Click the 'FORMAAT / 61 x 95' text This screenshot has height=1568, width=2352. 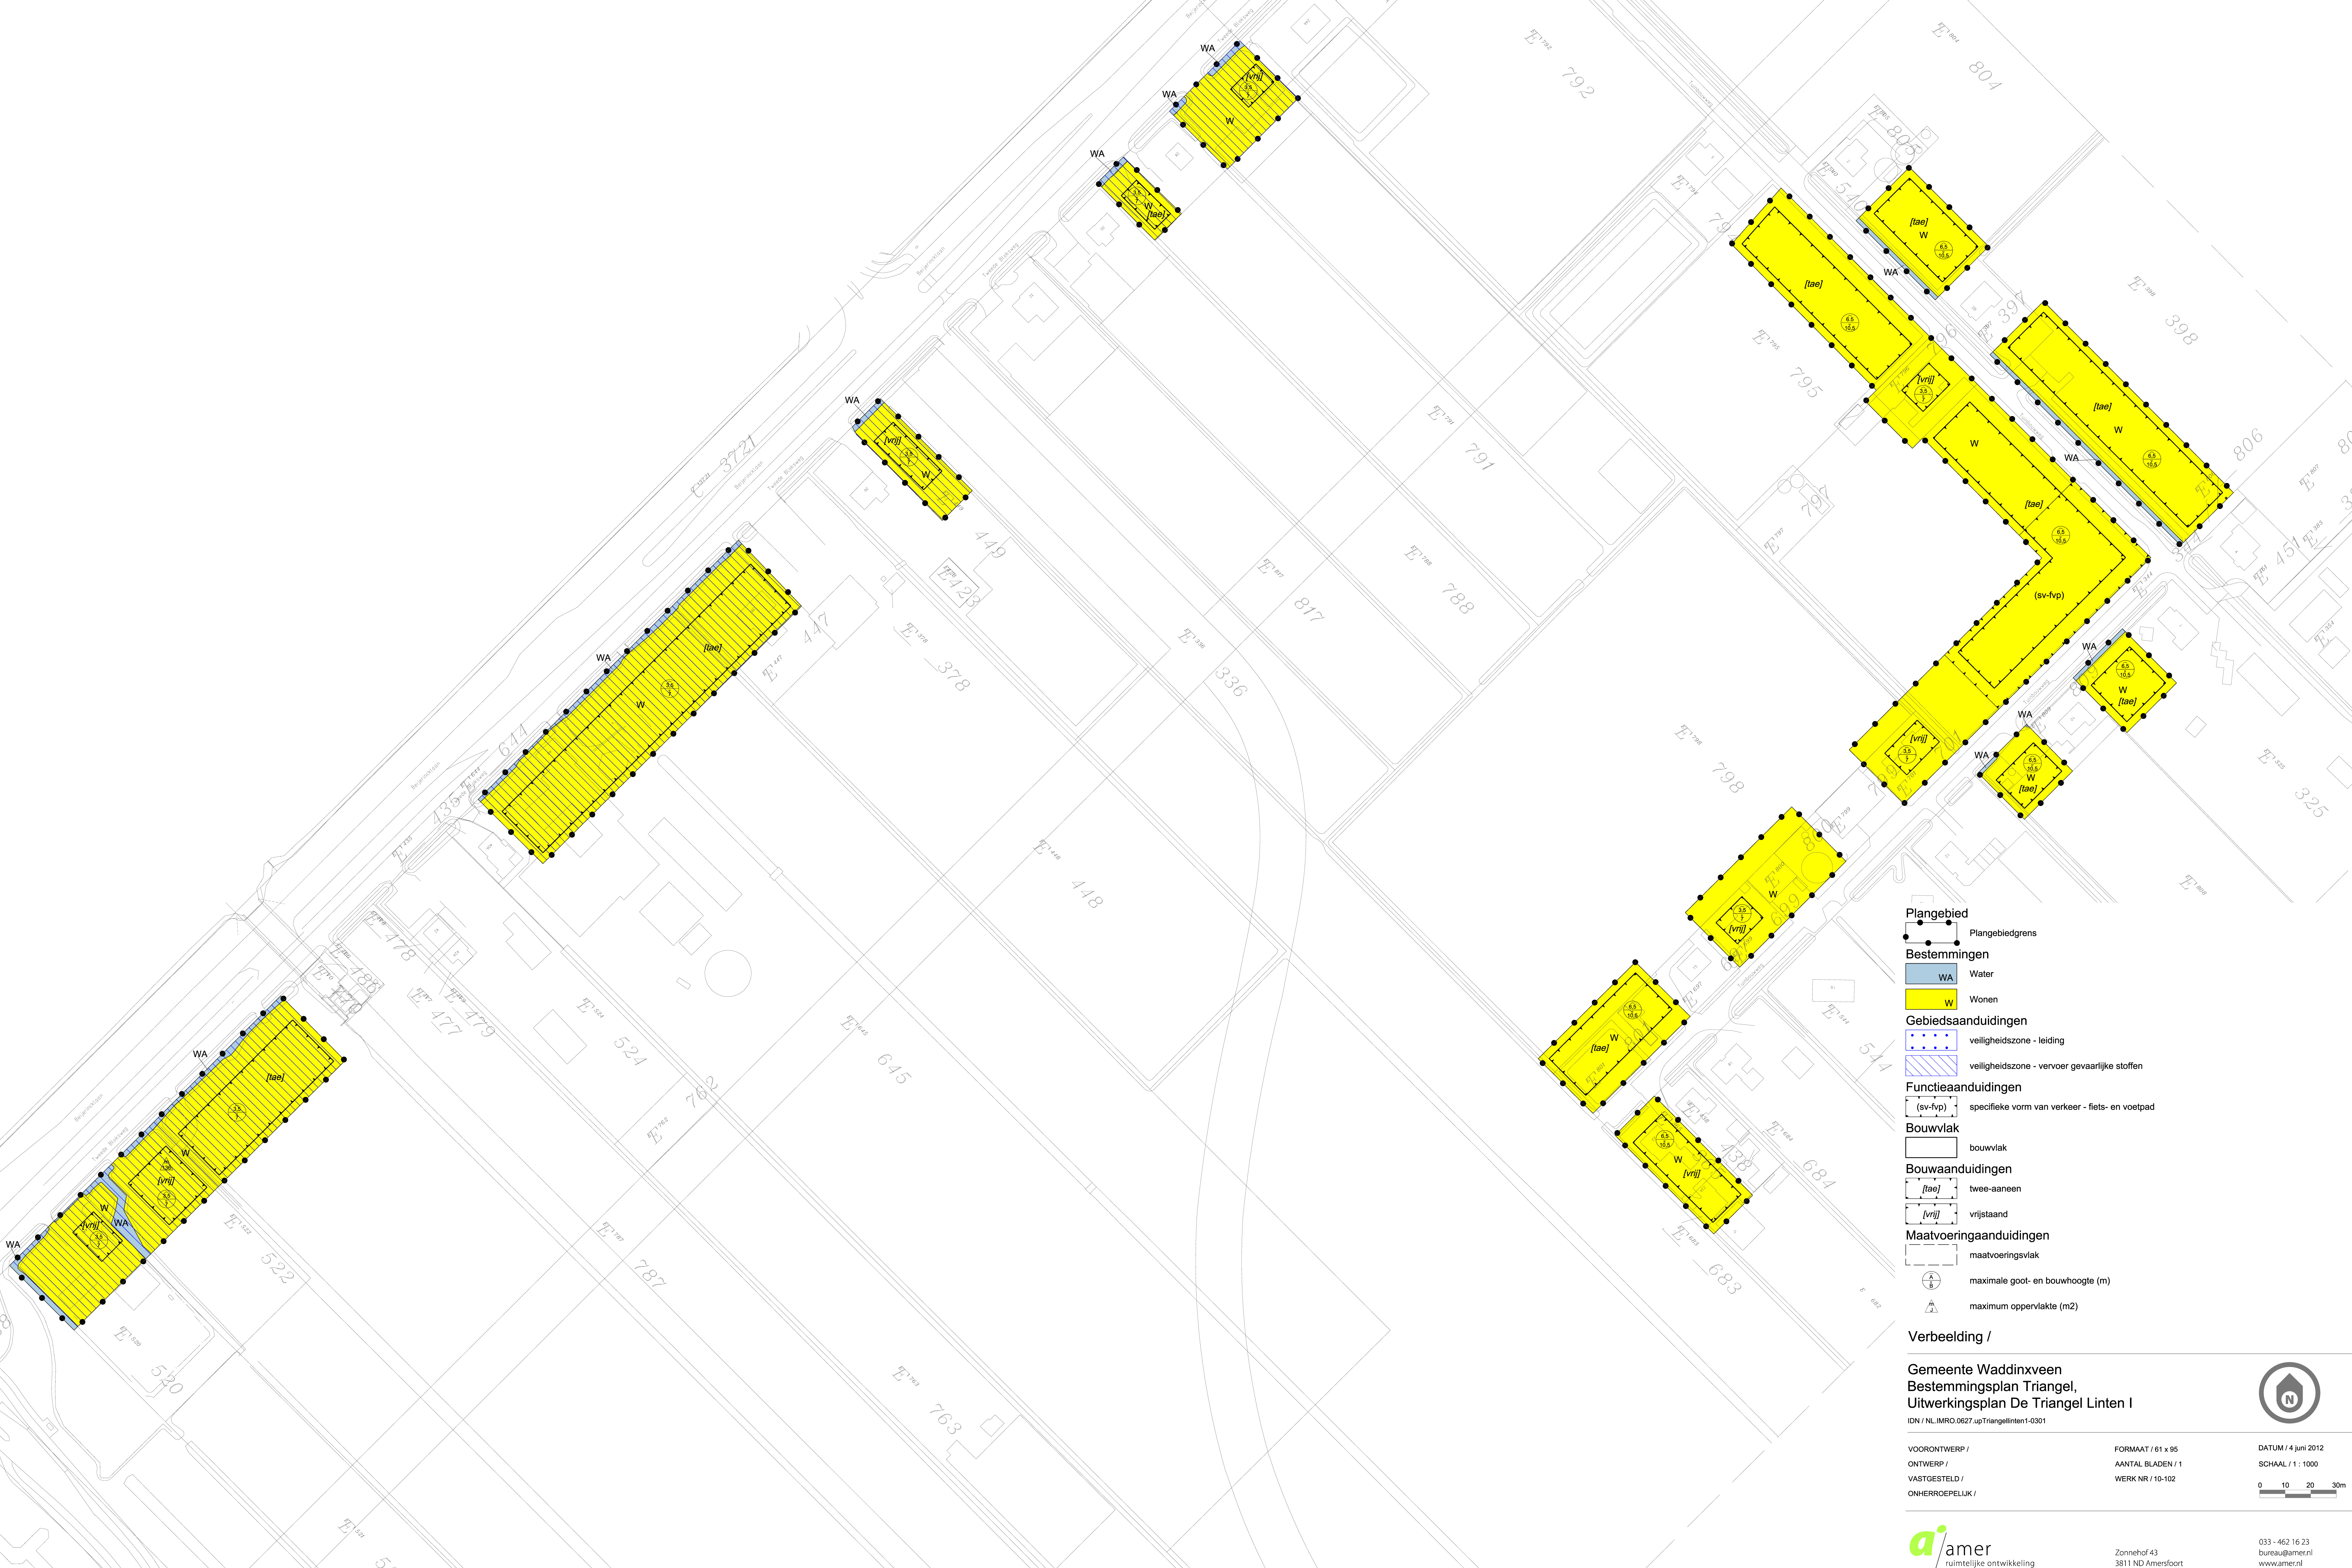tap(2146, 1449)
